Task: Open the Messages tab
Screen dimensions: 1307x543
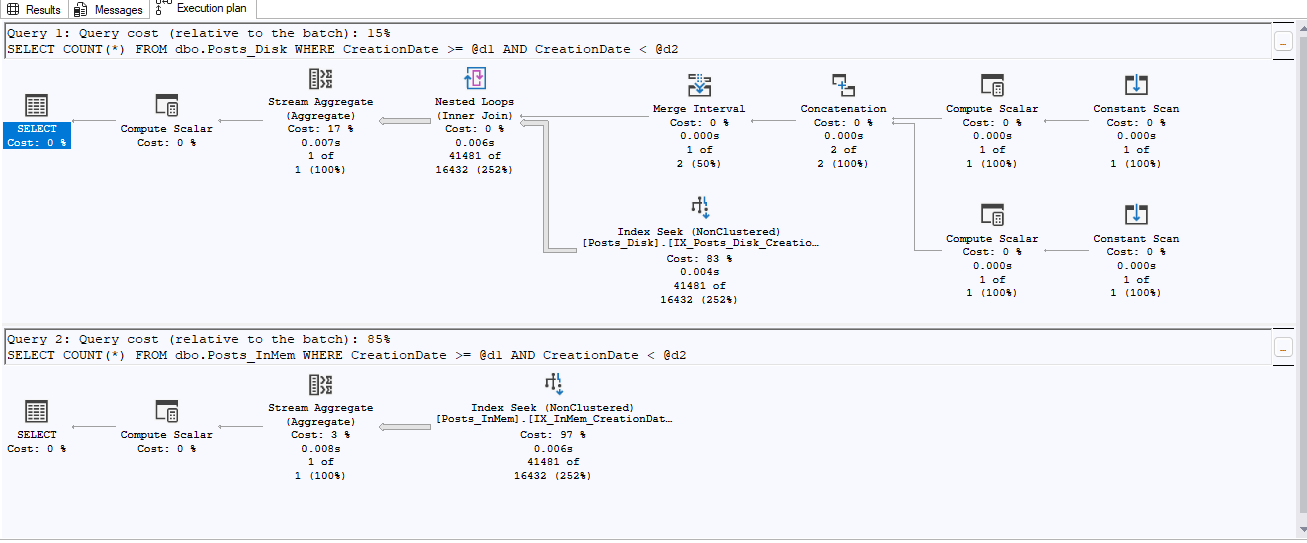Action: [109, 10]
